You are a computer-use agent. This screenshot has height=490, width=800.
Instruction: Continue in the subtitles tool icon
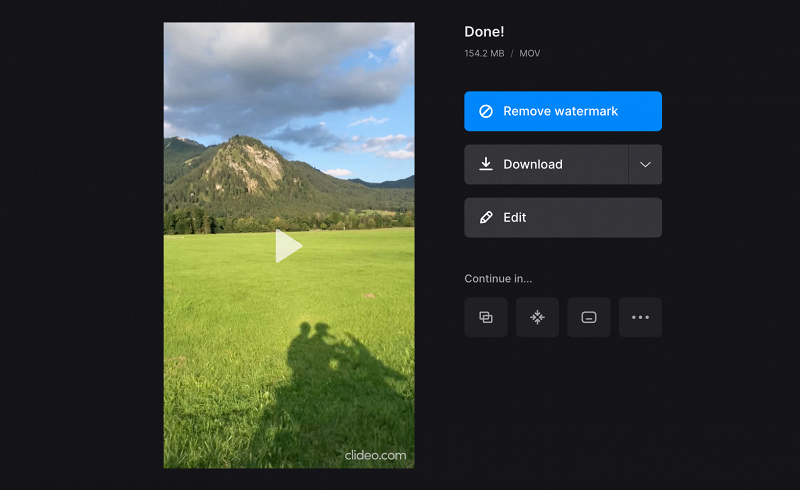click(589, 317)
